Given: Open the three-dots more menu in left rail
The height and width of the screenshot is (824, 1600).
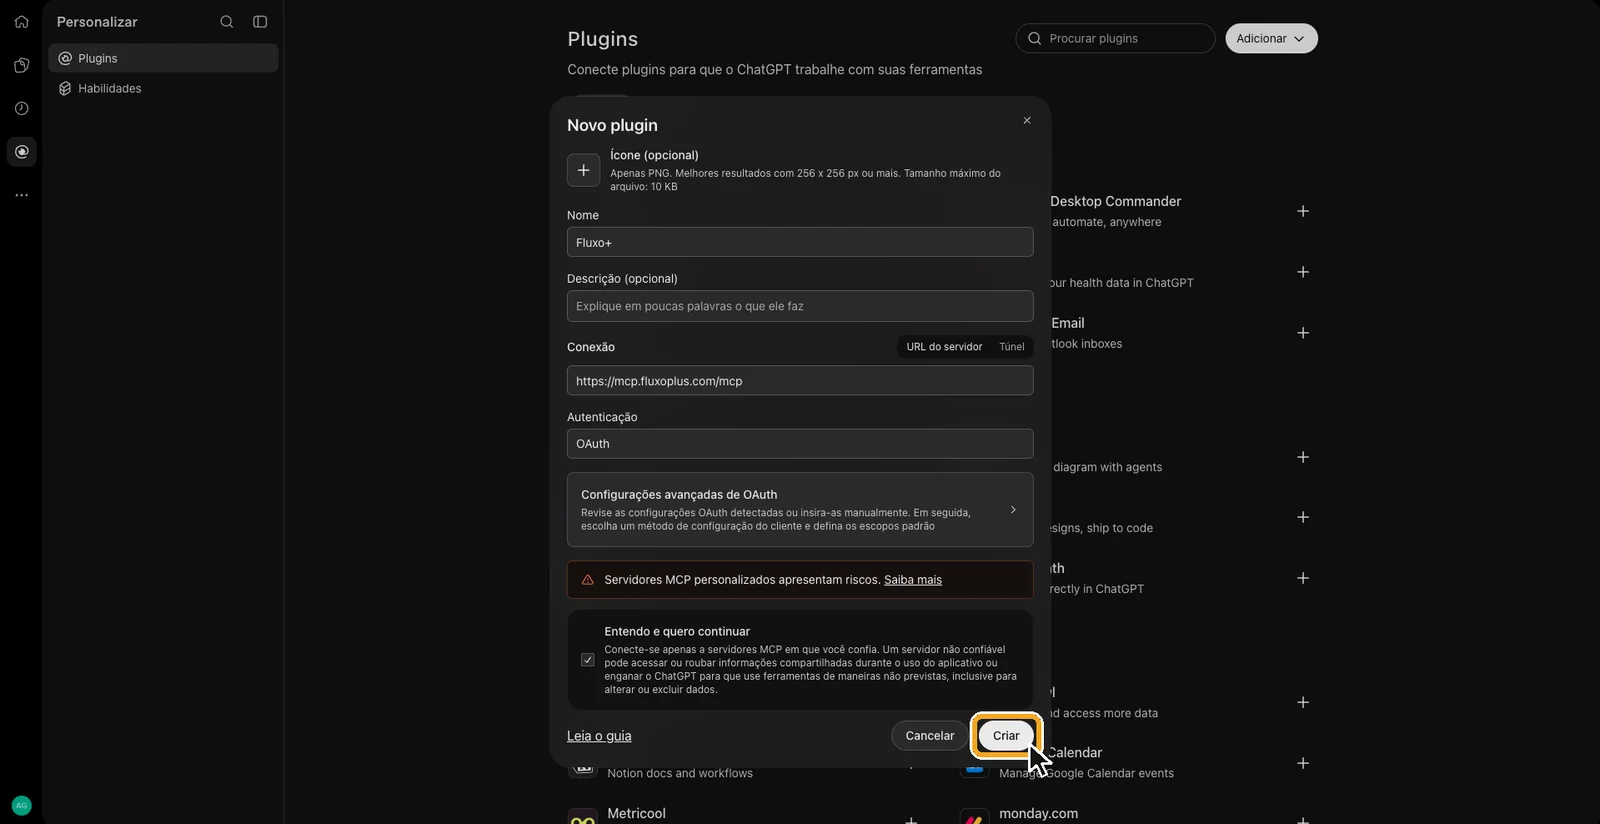Looking at the screenshot, I should (22, 195).
